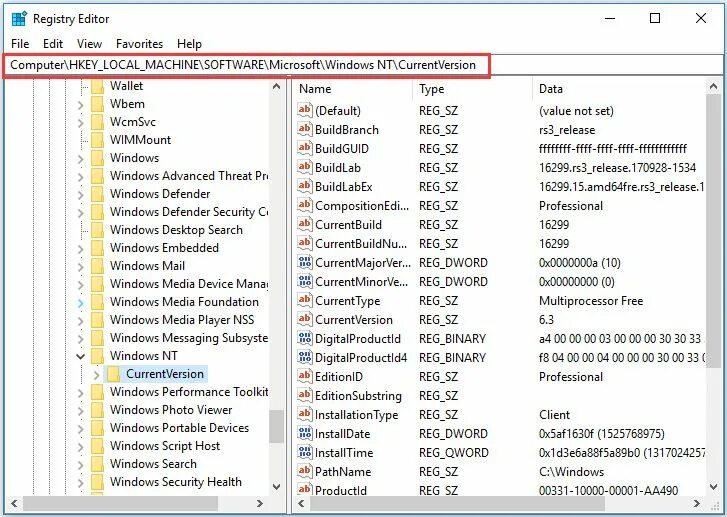Click the folder icon of Windows Mail key
The width and height of the screenshot is (727, 517).
click(x=97, y=266)
